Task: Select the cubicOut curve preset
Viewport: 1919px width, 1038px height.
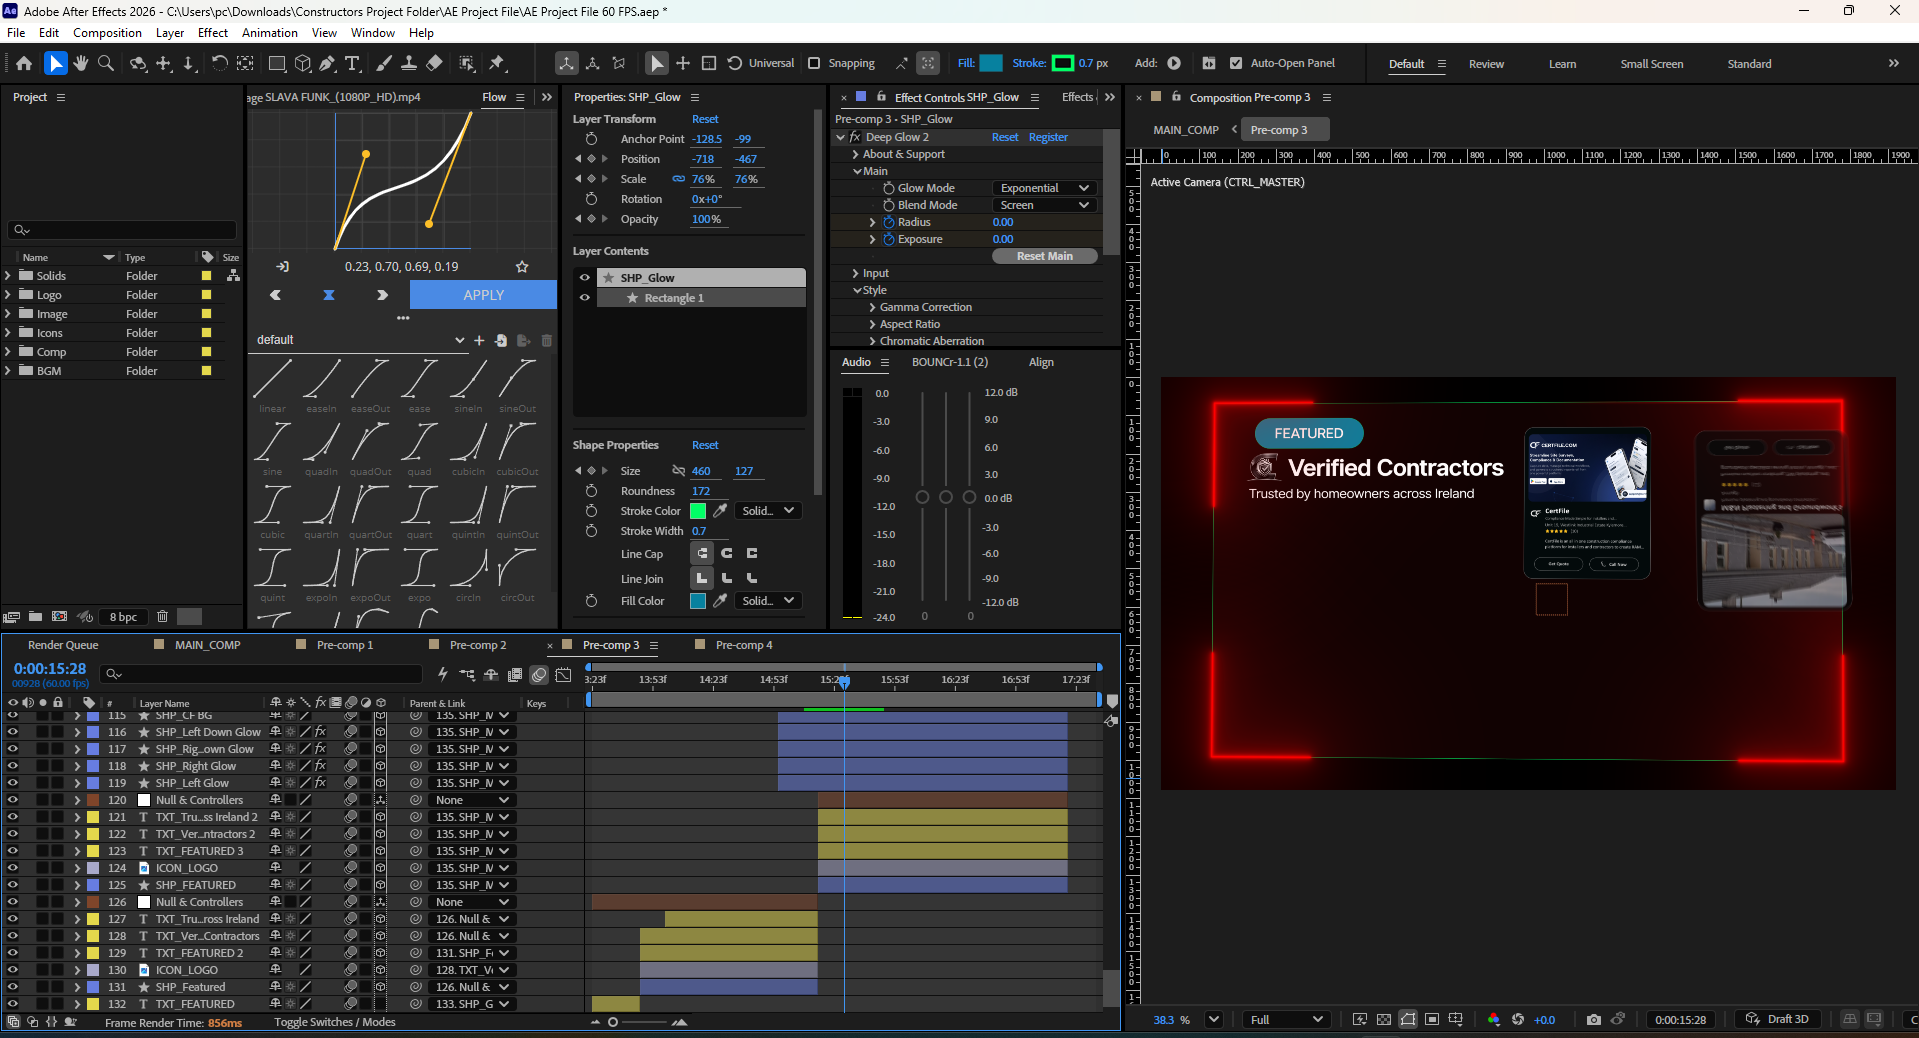Action: click(x=517, y=449)
